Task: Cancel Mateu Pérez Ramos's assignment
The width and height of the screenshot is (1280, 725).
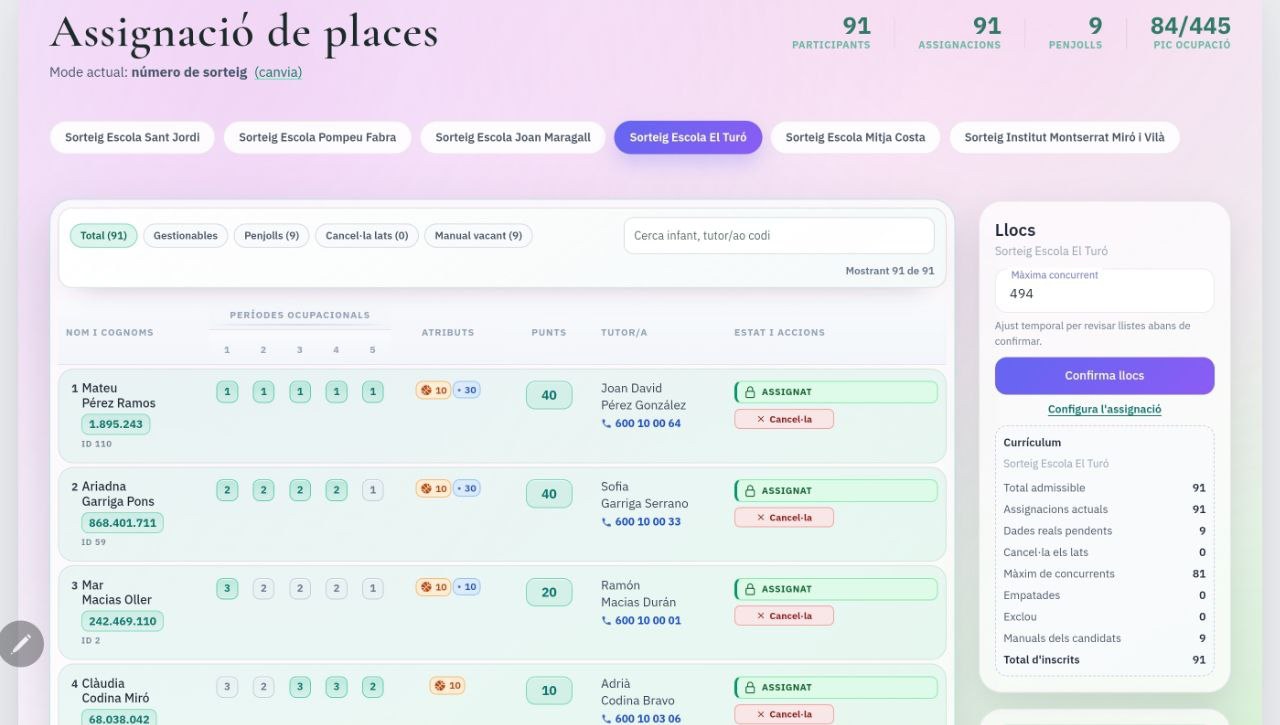Action: click(x=784, y=419)
